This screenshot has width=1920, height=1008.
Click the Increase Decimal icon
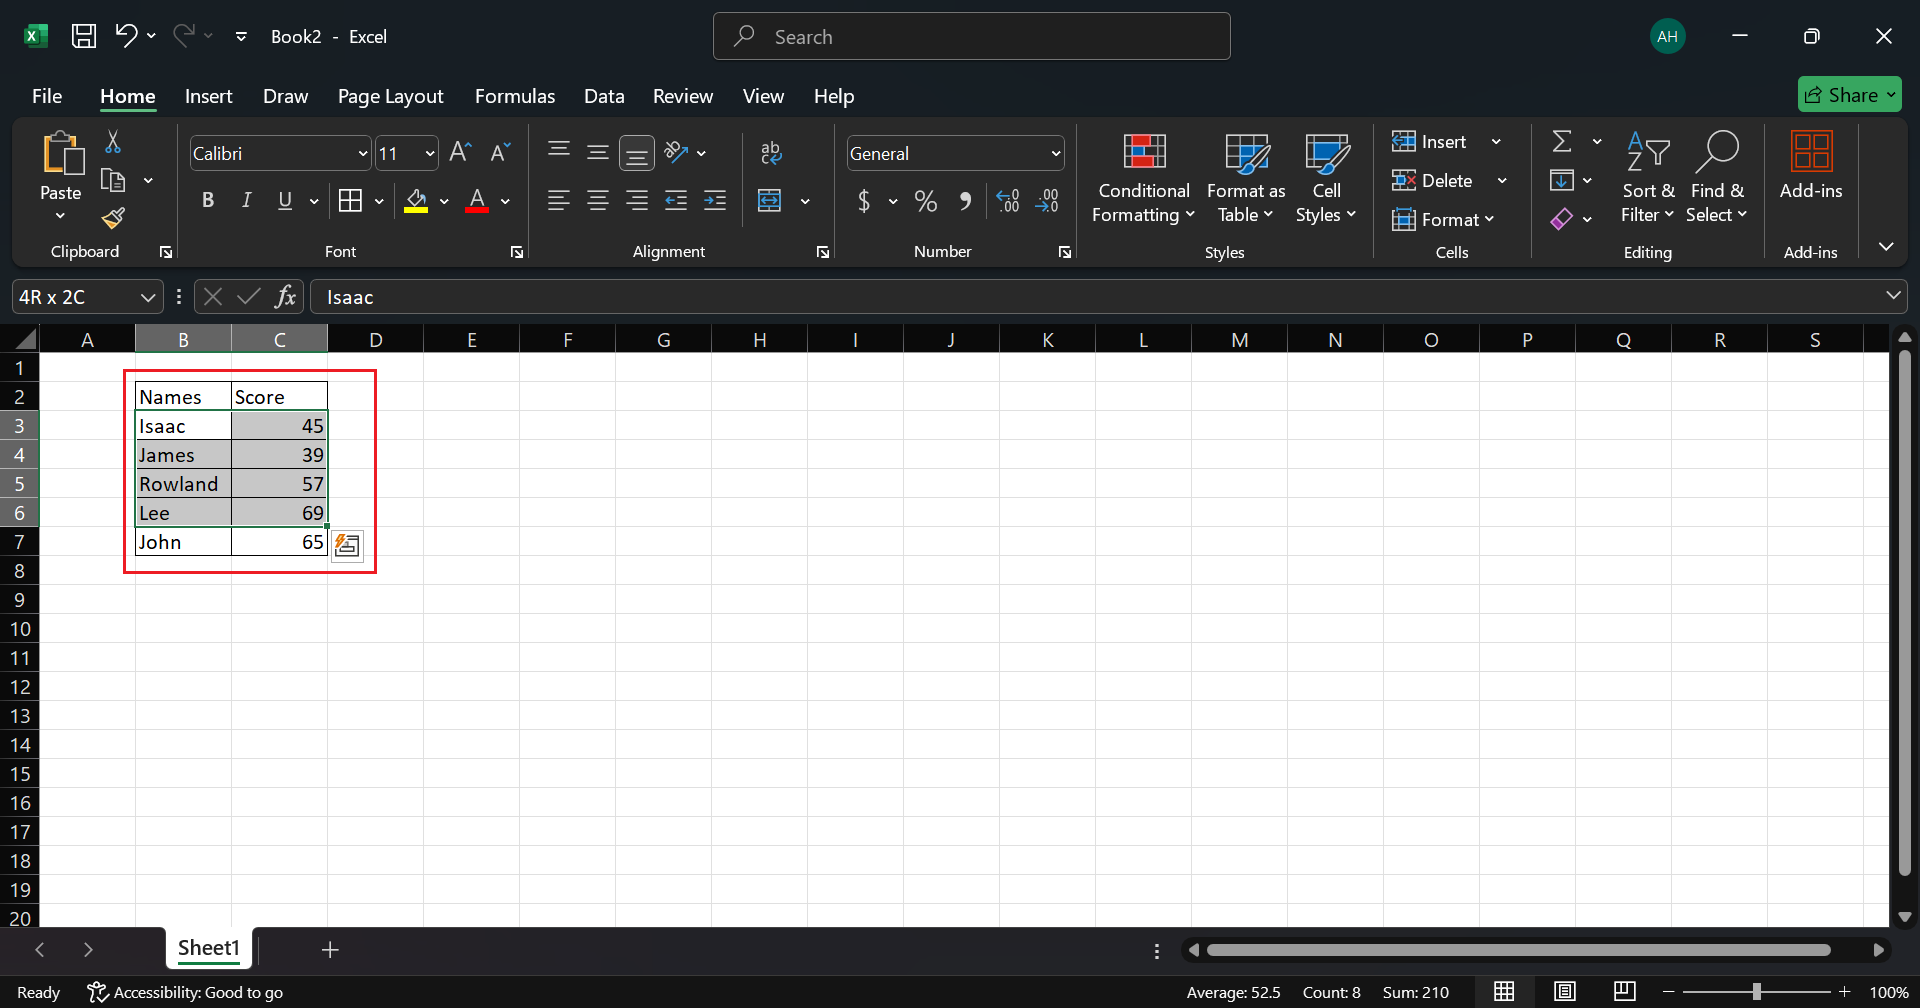(x=1007, y=201)
